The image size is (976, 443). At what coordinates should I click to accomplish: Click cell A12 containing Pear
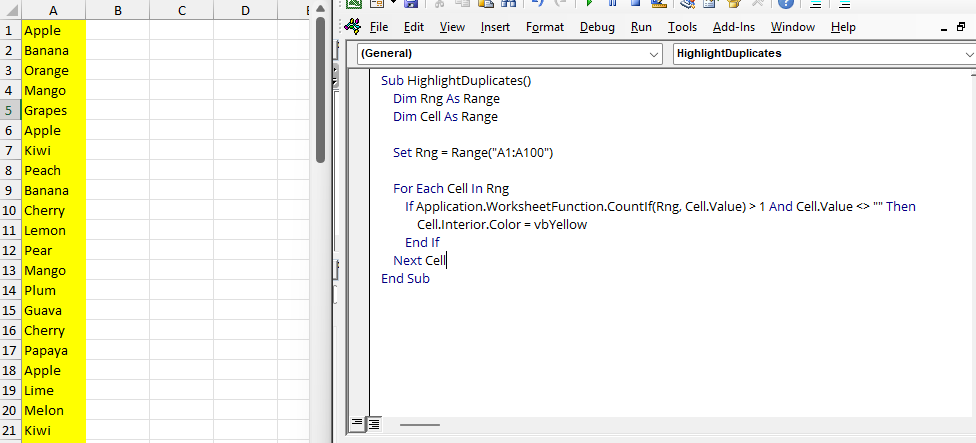[54, 251]
